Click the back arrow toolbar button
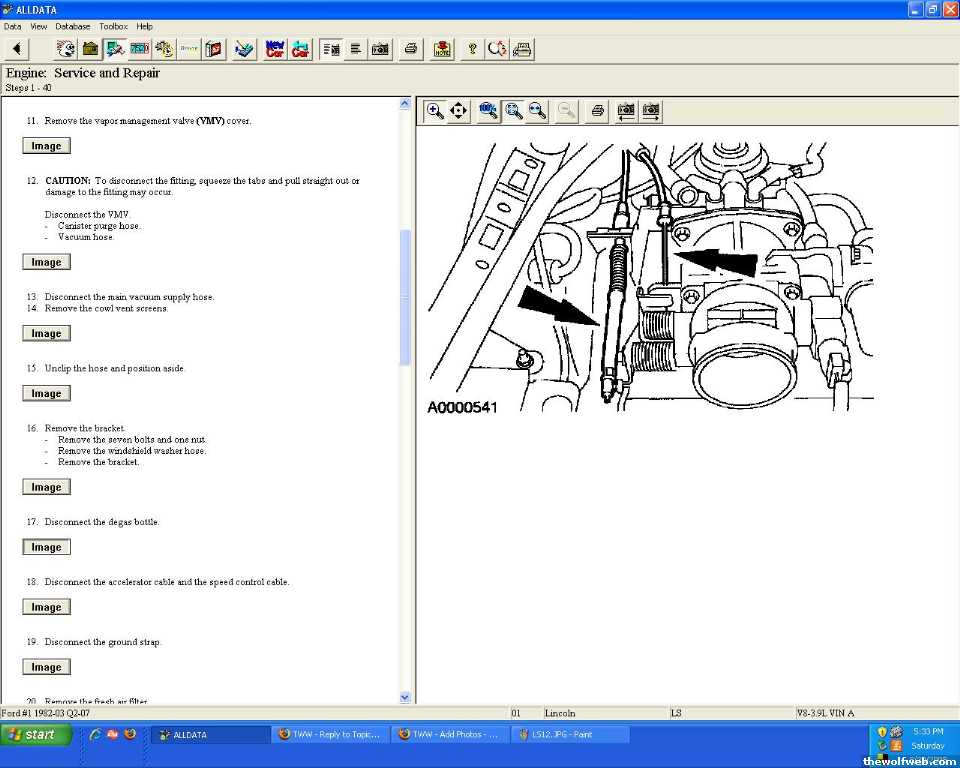This screenshot has height=768, width=960. [x=18, y=49]
